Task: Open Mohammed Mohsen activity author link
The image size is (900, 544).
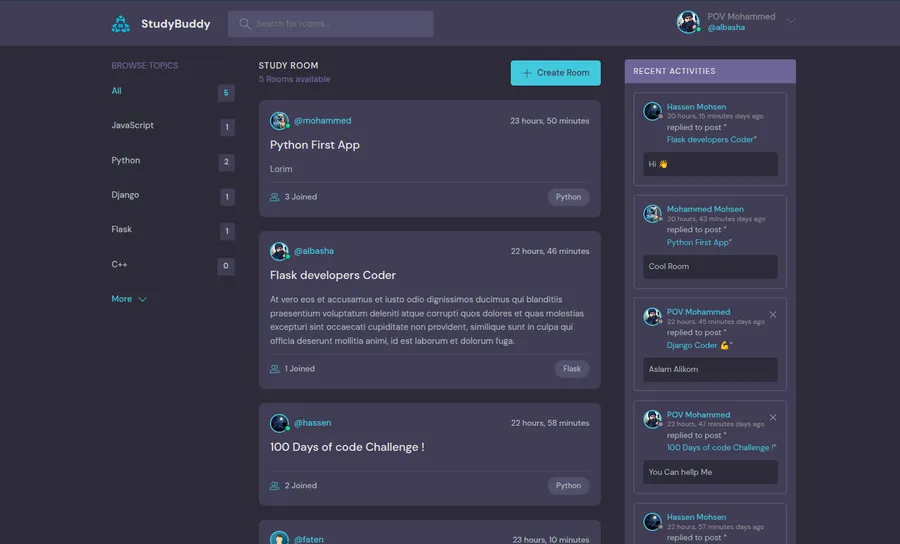Action: [705, 209]
